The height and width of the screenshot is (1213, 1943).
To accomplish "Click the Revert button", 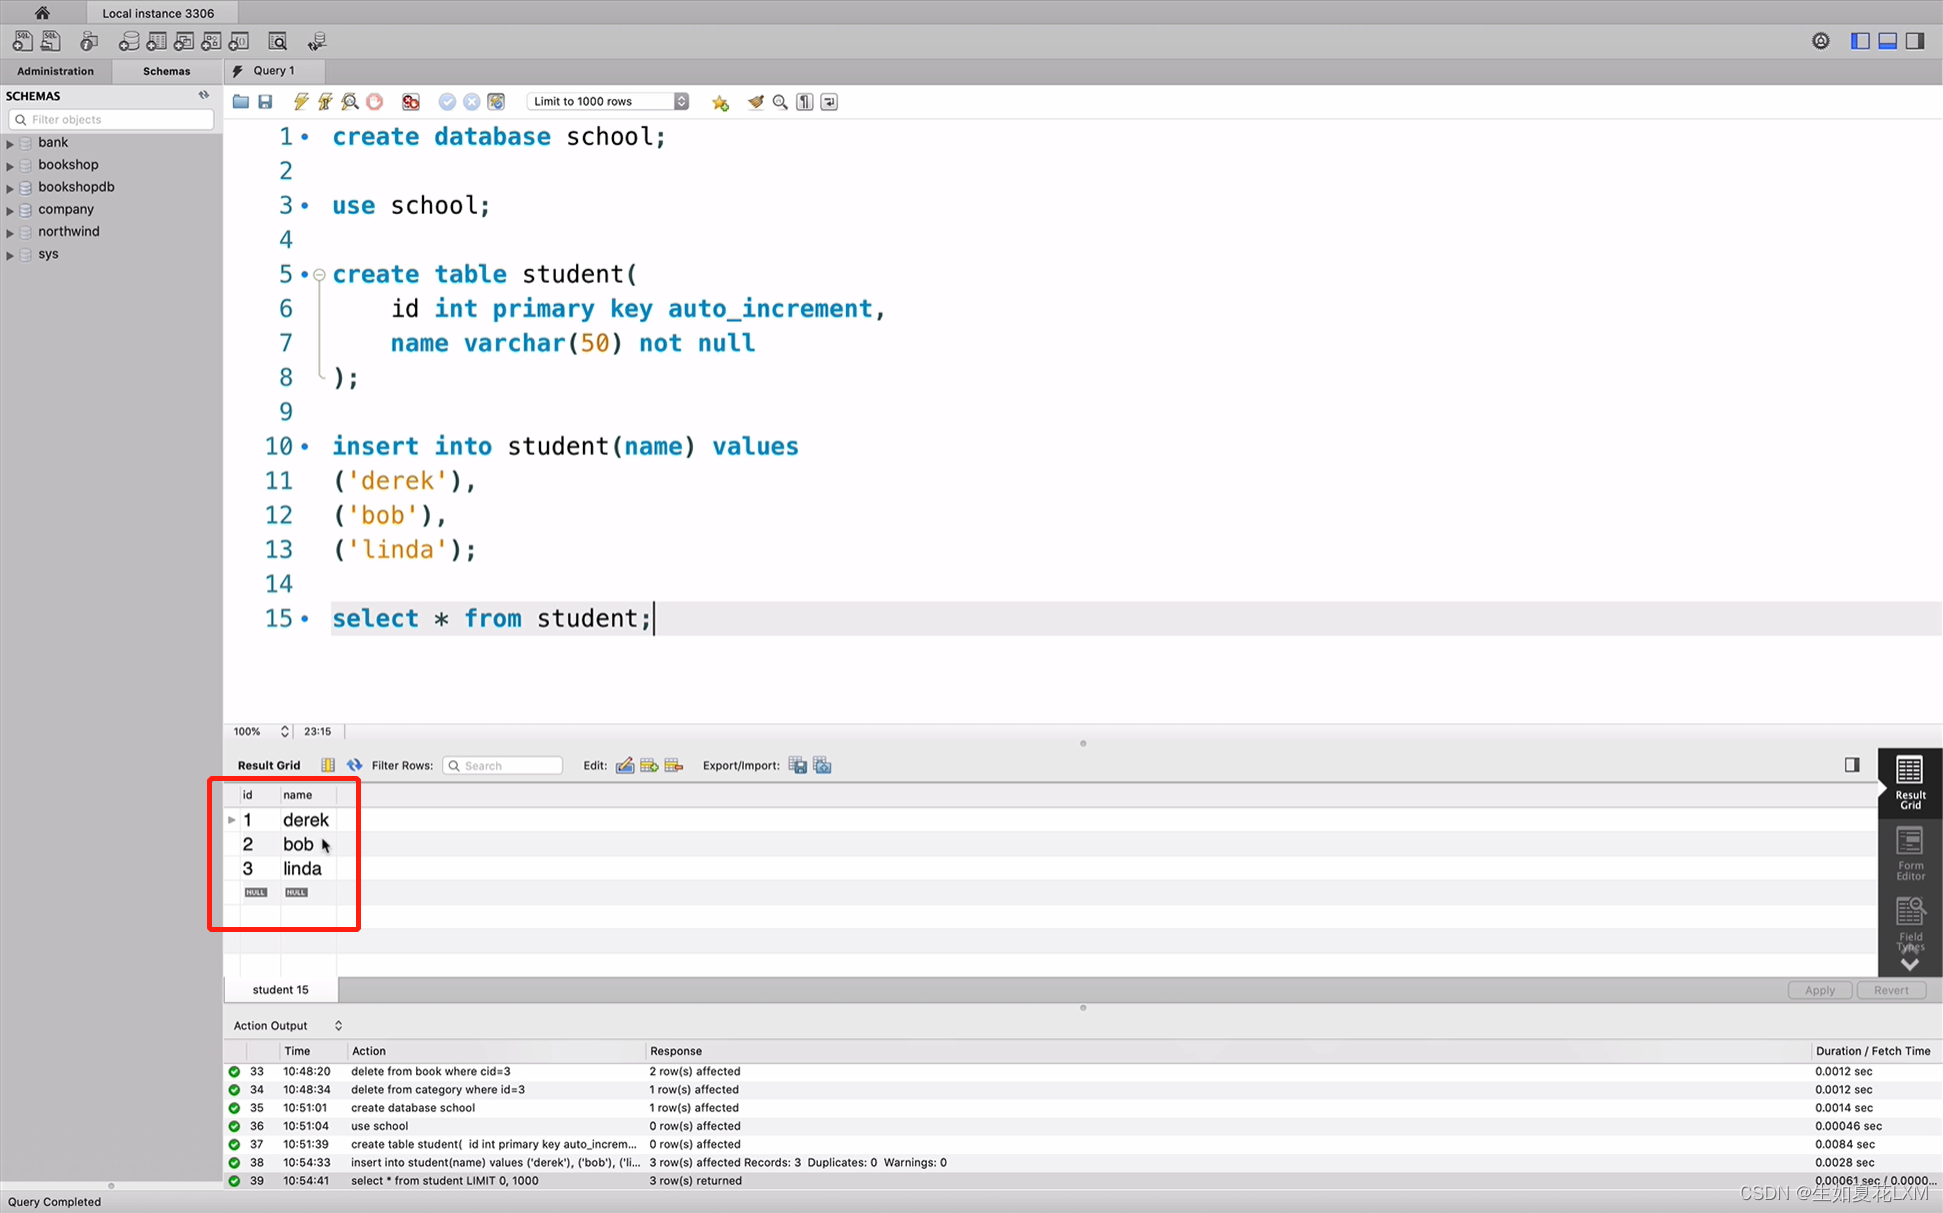I will coord(1890,990).
